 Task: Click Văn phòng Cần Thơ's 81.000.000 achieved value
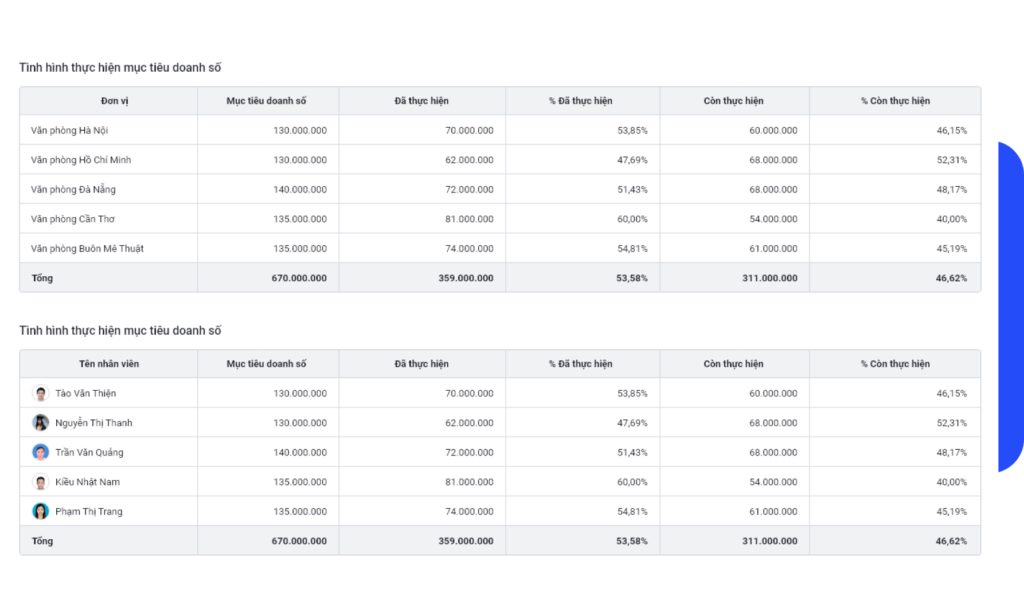[469, 219]
